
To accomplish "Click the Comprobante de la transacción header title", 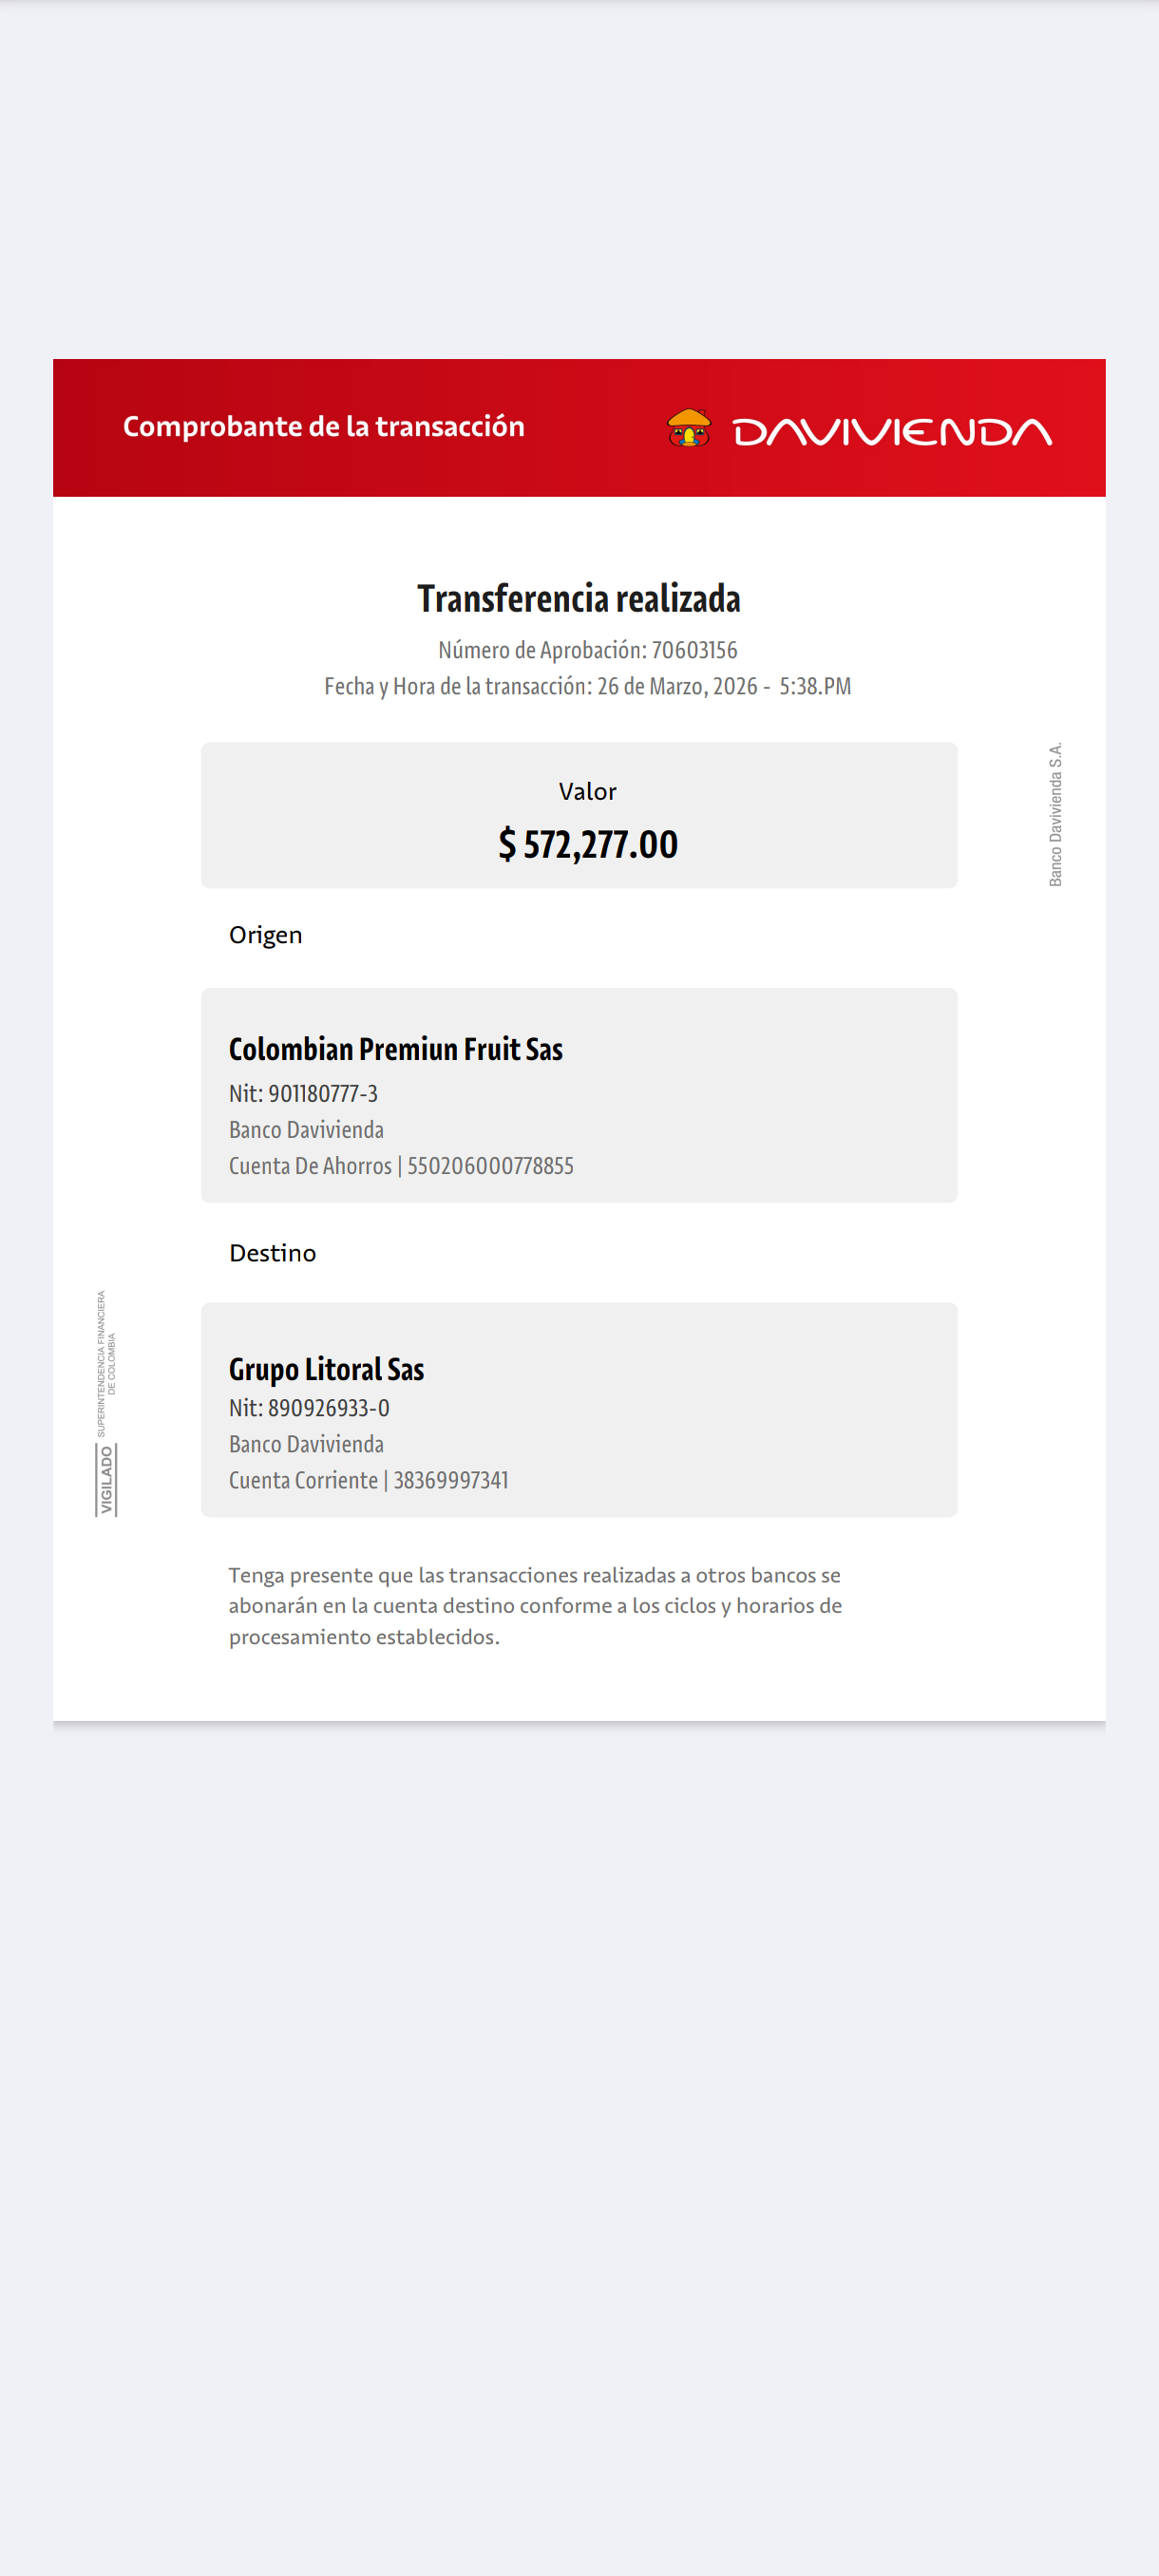I will [324, 426].
